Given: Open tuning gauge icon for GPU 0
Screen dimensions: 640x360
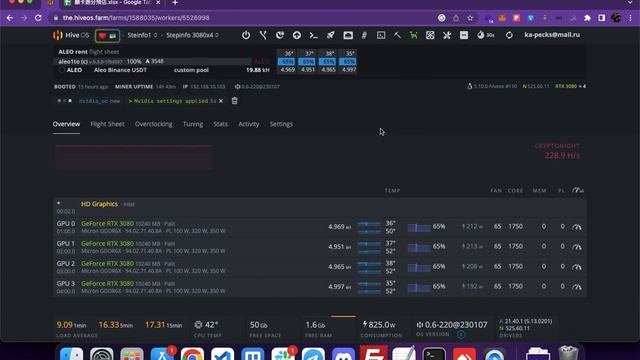Looking at the screenshot, I should pos(577,227).
